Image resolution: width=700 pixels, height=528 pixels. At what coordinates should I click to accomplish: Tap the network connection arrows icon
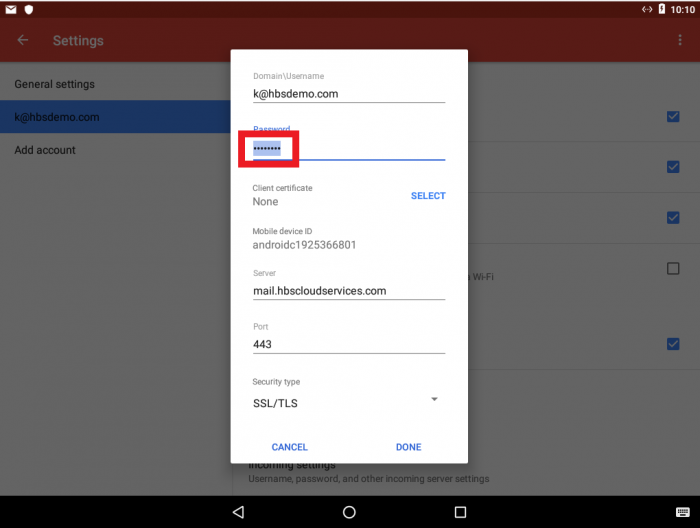(647, 9)
